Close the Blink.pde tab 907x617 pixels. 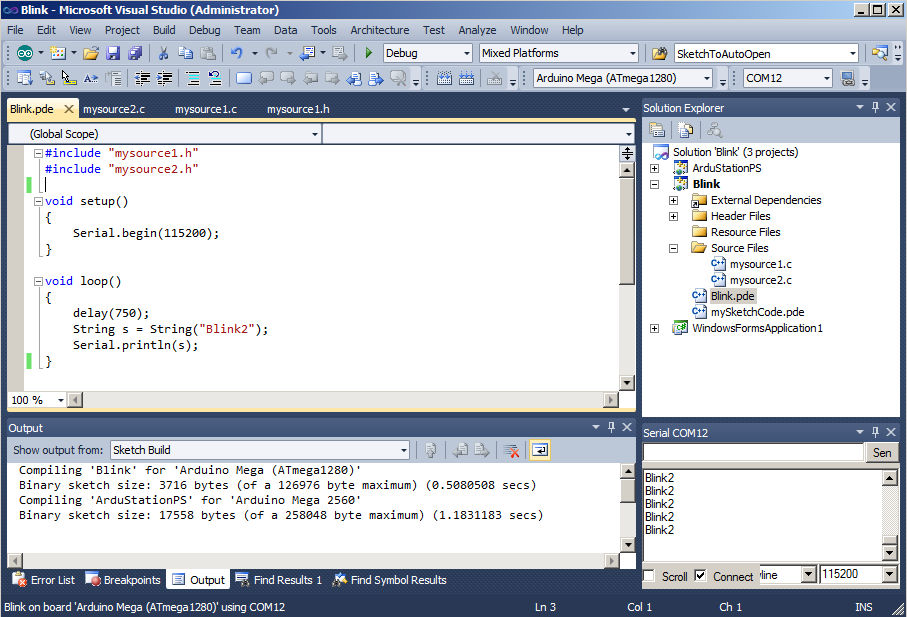click(68, 109)
